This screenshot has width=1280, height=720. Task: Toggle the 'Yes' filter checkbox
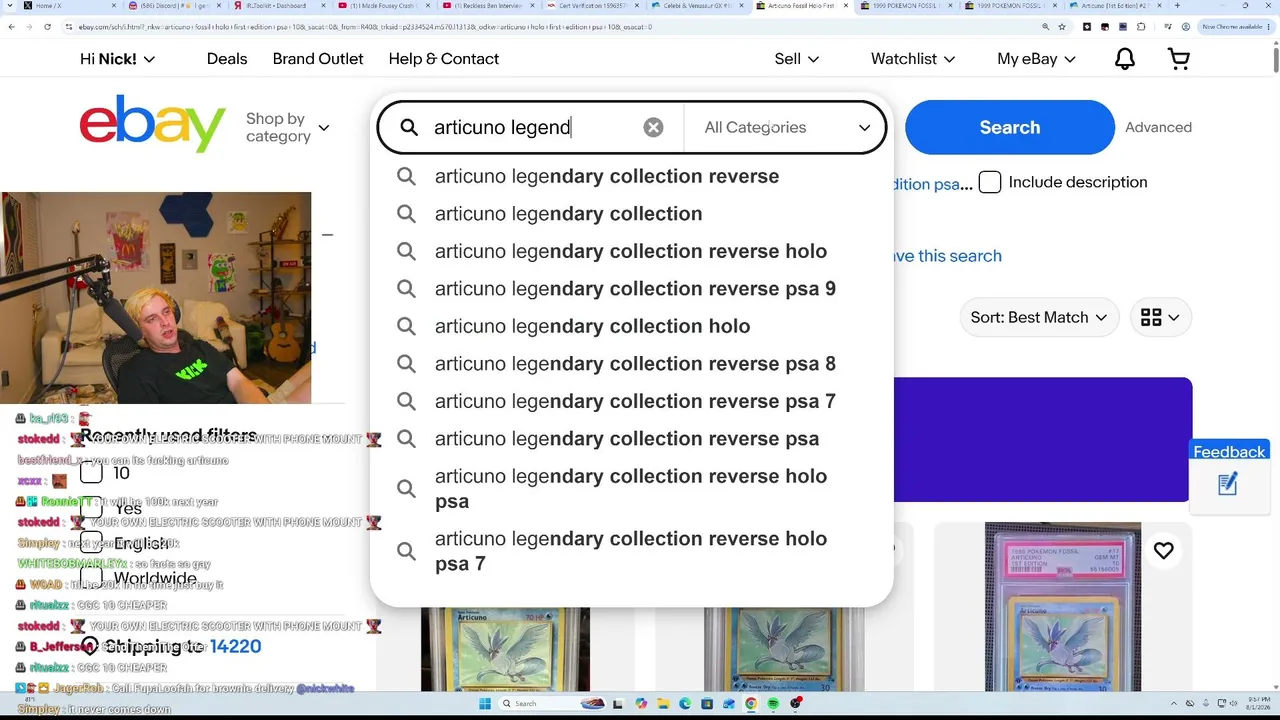click(91, 508)
